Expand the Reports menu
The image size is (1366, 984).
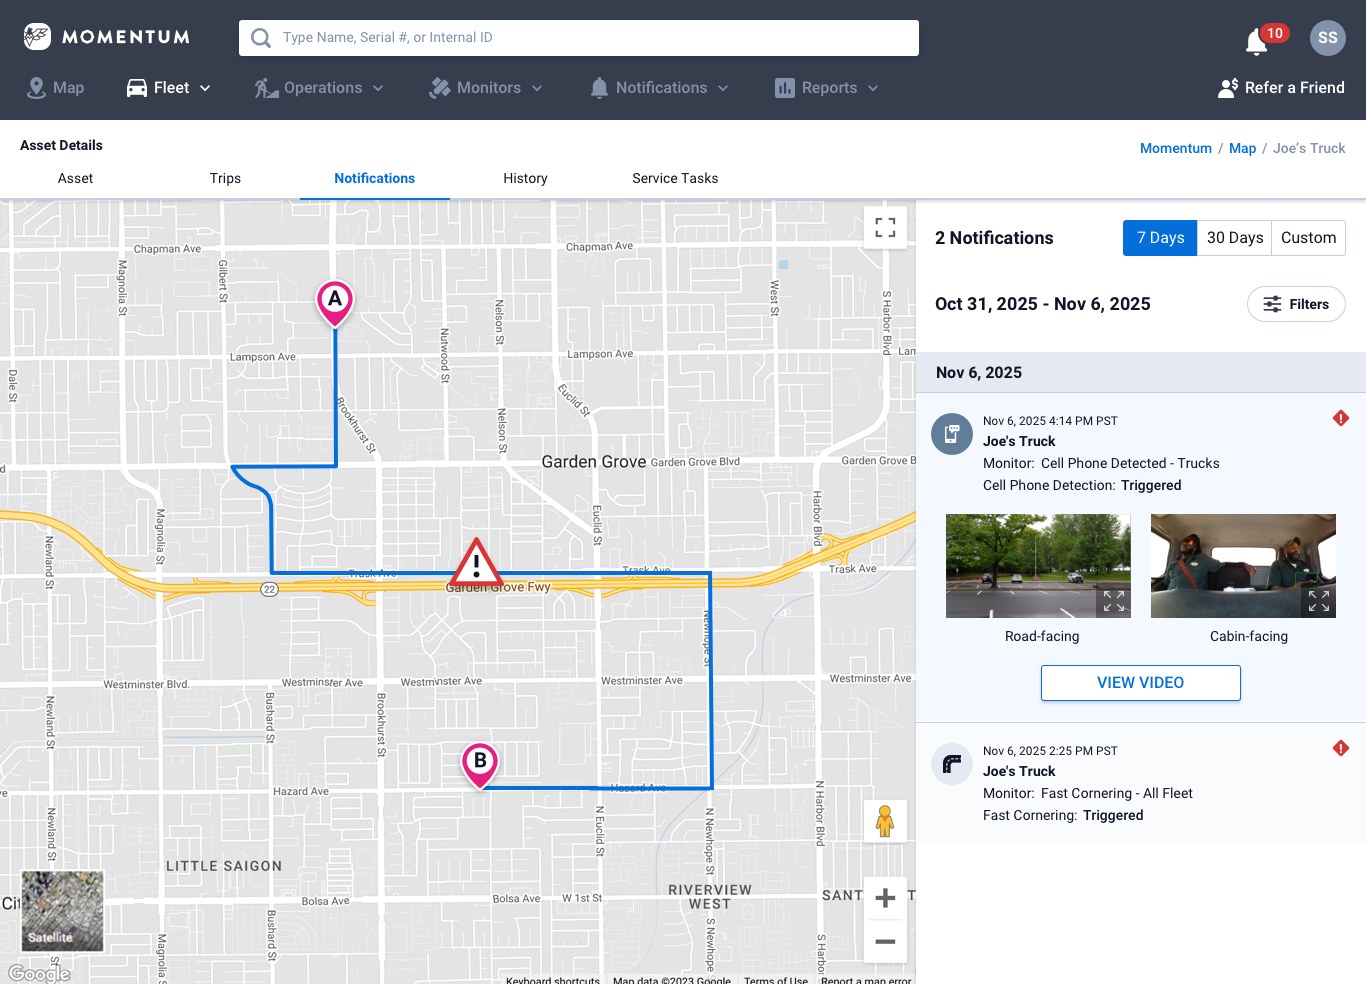tap(826, 88)
